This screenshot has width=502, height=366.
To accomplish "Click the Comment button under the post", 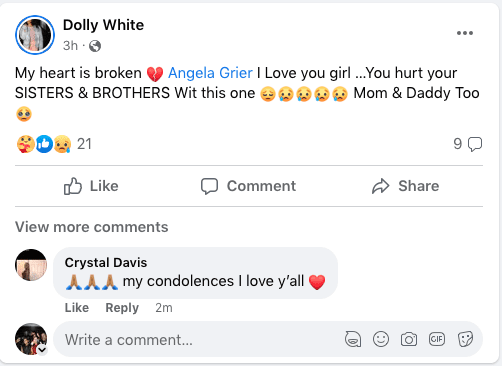I will (x=248, y=186).
